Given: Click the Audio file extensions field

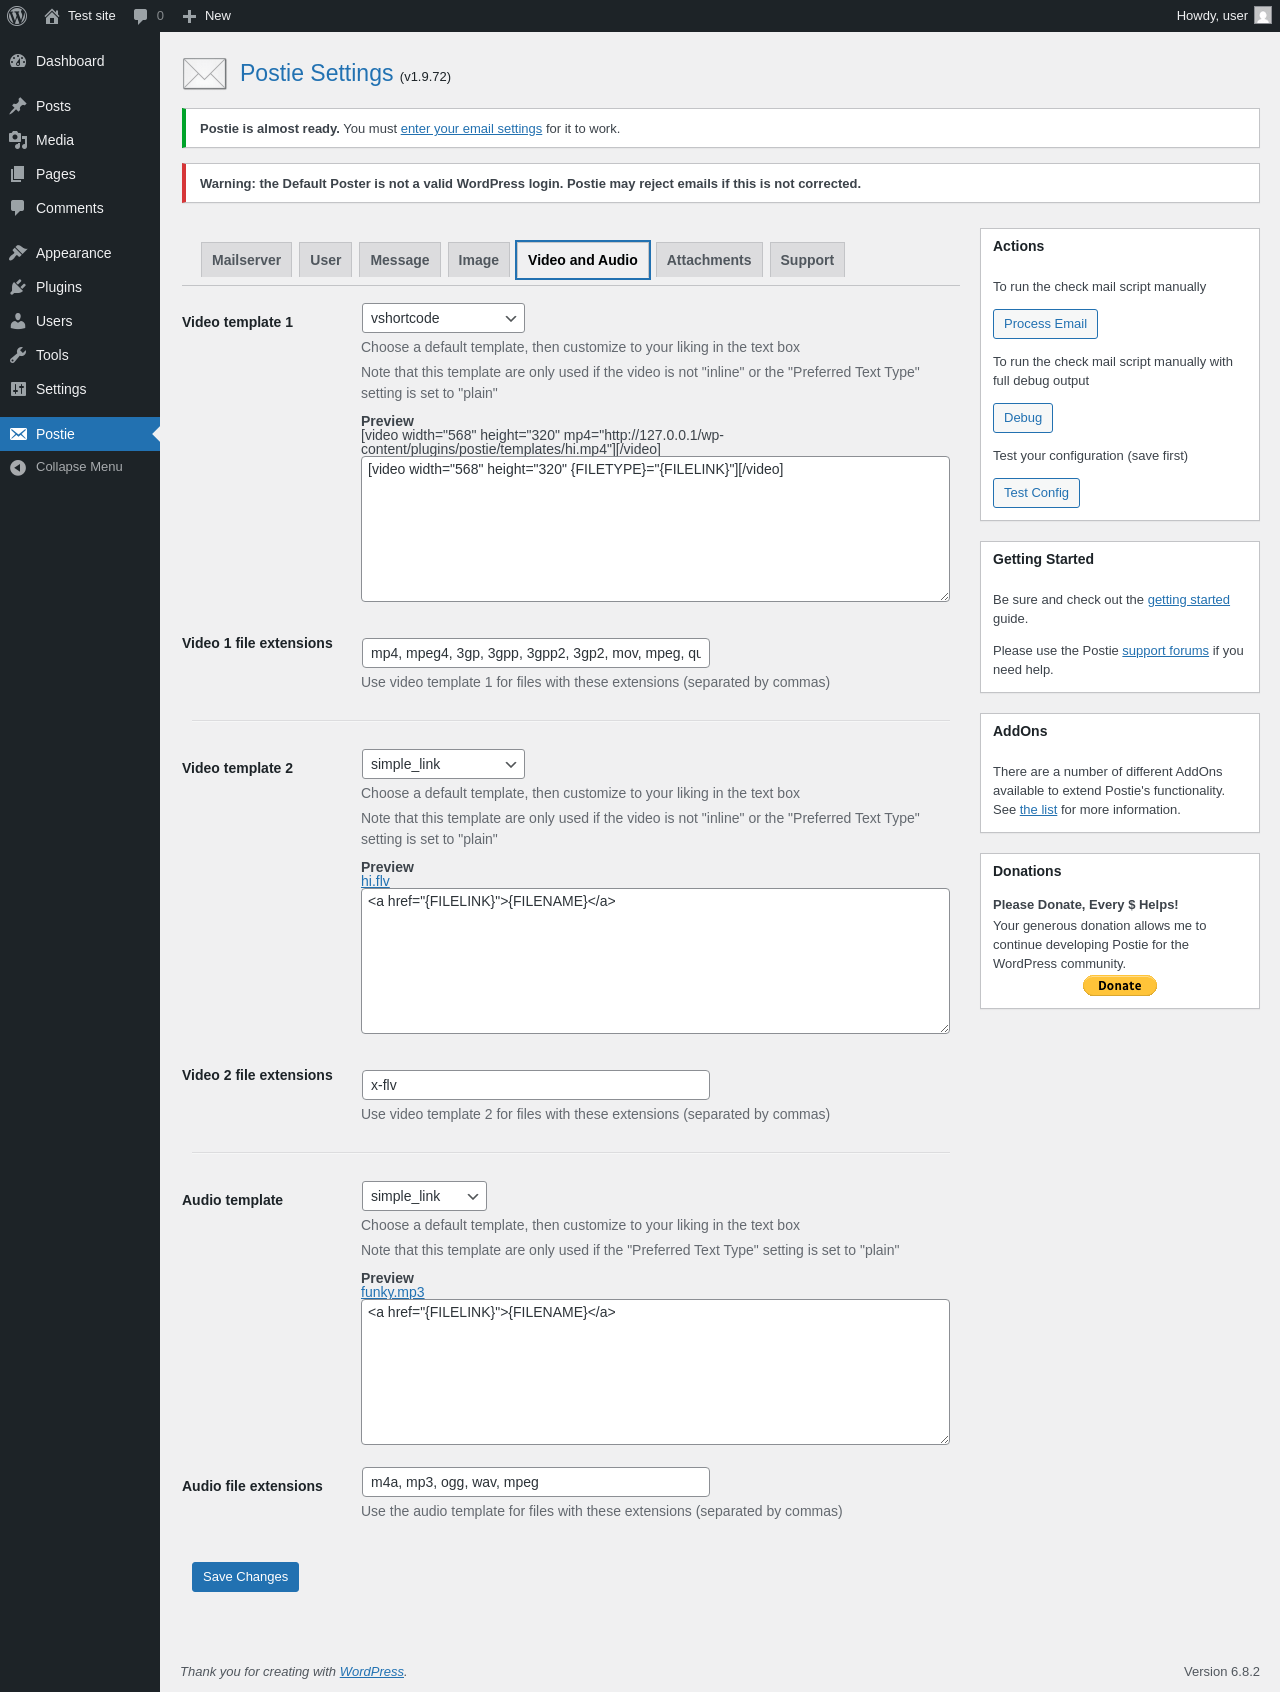Looking at the screenshot, I should pos(535,1482).
